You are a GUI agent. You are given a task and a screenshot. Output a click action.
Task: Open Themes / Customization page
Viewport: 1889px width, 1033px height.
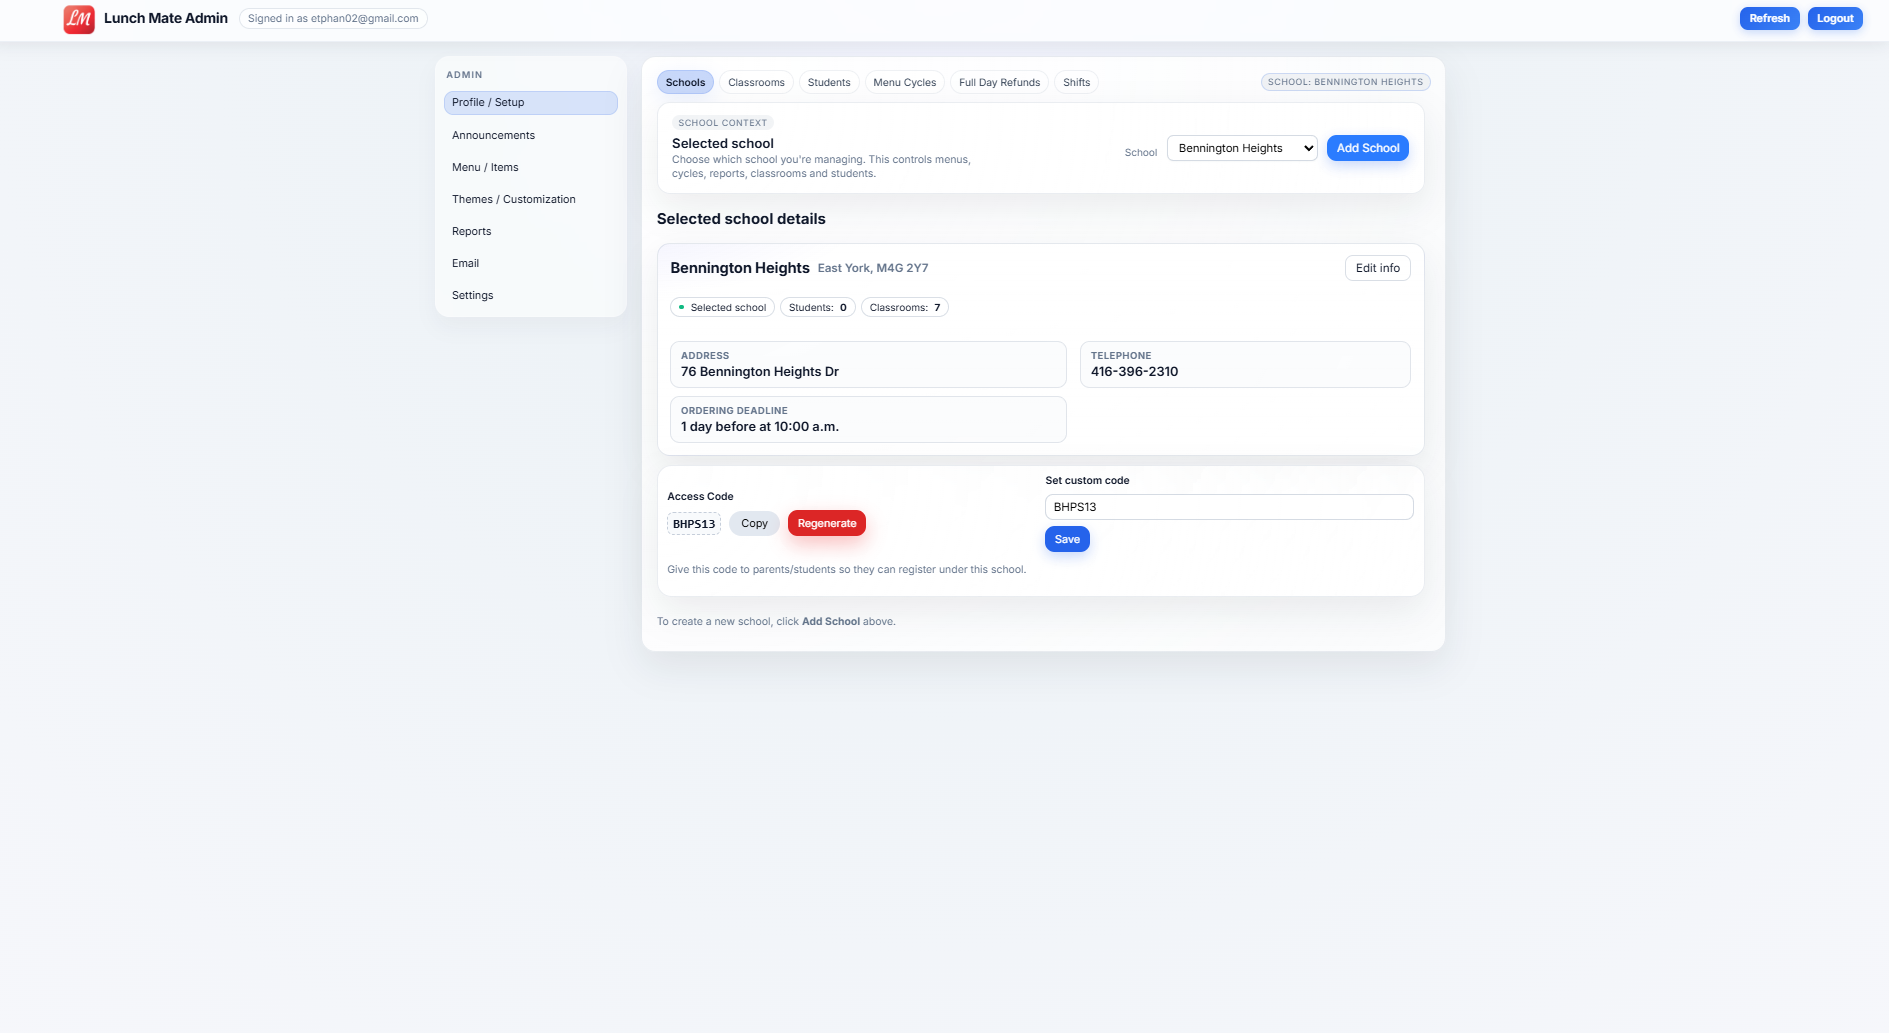coord(513,200)
